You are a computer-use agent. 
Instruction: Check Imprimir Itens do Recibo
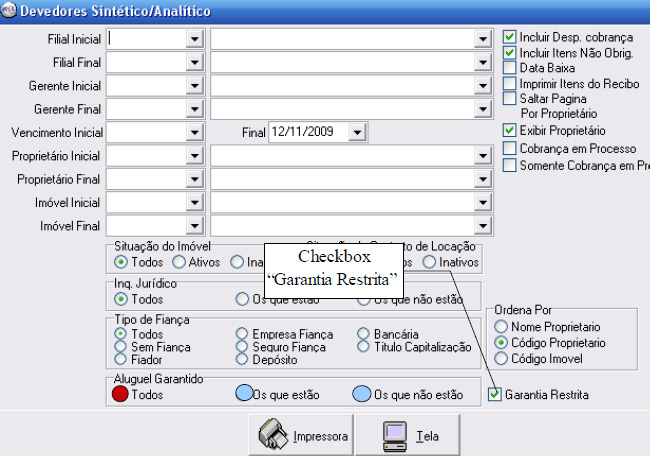point(510,83)
